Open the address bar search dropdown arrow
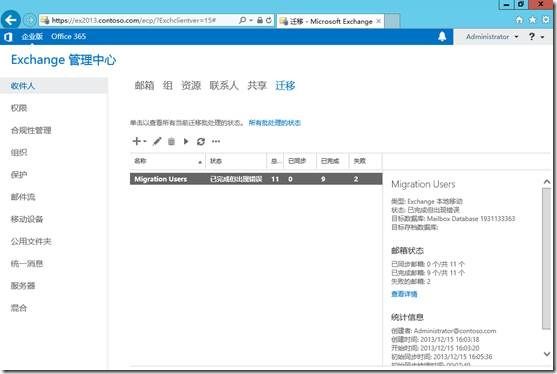Screen dimensions: 557x374 251,20
